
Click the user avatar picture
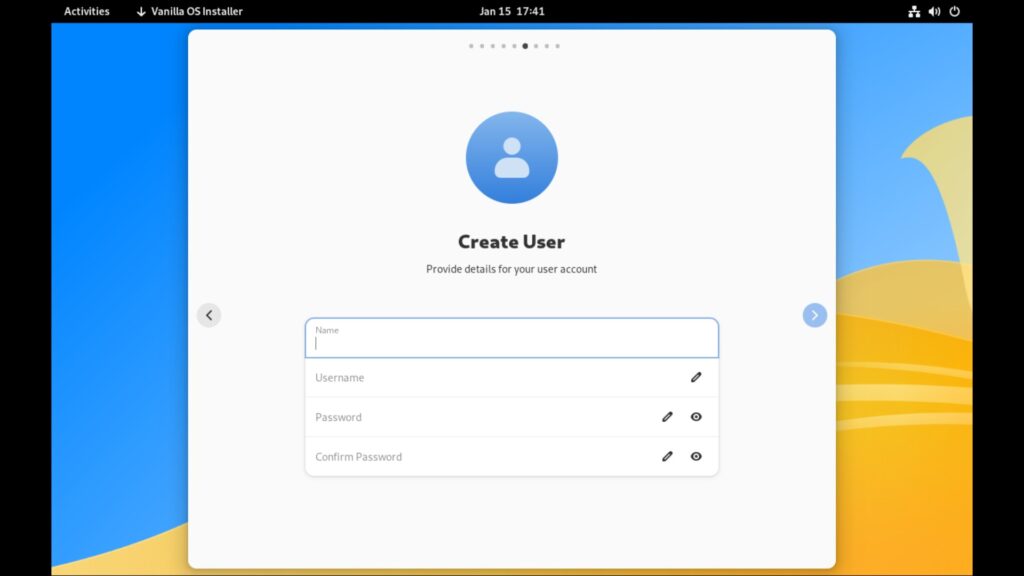click(x=512, y=157)
